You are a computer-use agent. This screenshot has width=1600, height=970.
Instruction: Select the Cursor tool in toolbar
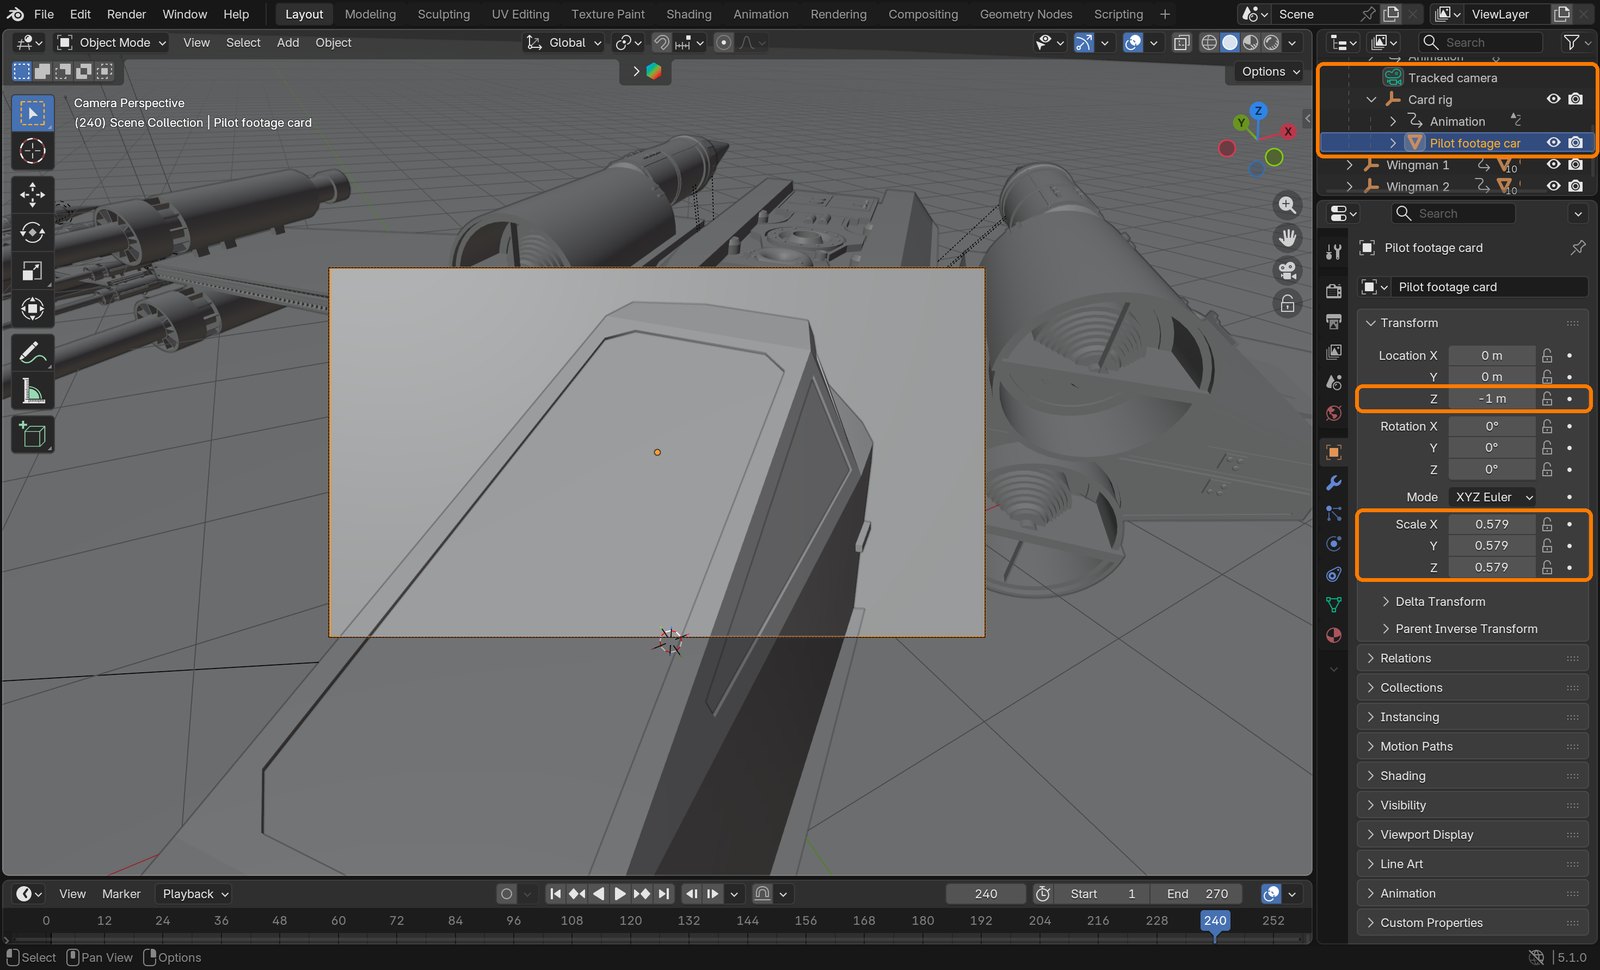coord(32,151)
